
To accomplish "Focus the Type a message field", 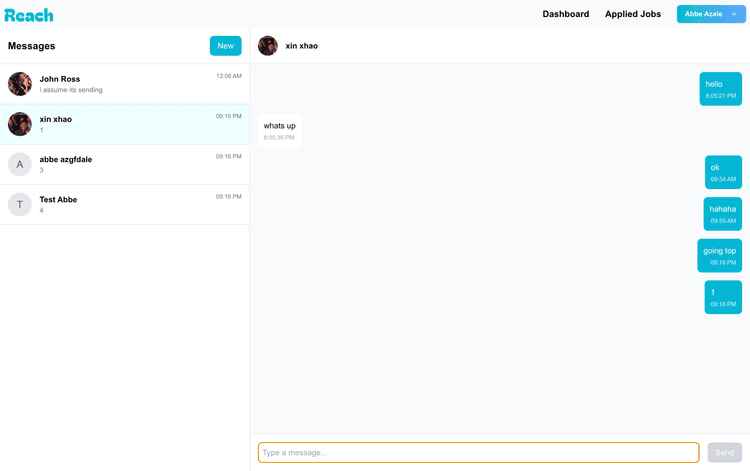I will pyautogui.click(x=478, y=453).
